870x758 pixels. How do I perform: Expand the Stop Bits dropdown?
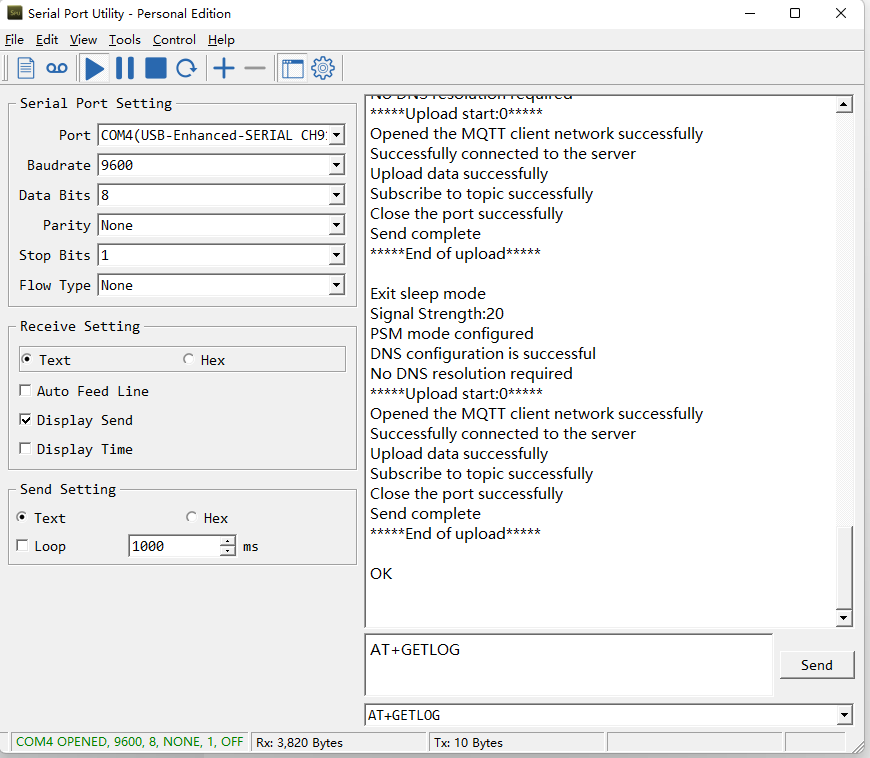[x=336, y=255]
